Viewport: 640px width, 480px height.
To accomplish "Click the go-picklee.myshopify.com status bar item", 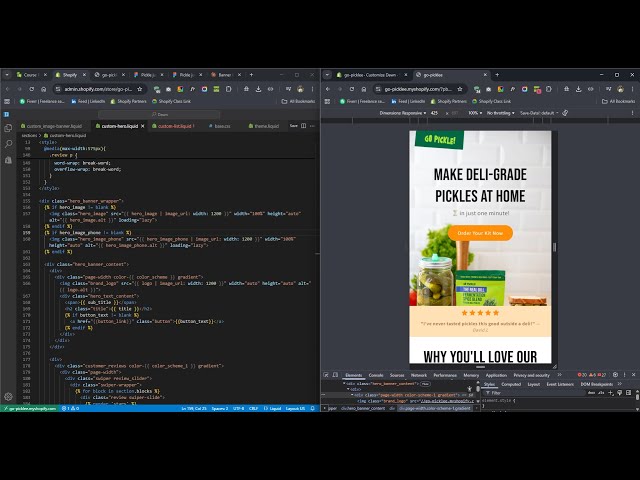I will (29, 408).
